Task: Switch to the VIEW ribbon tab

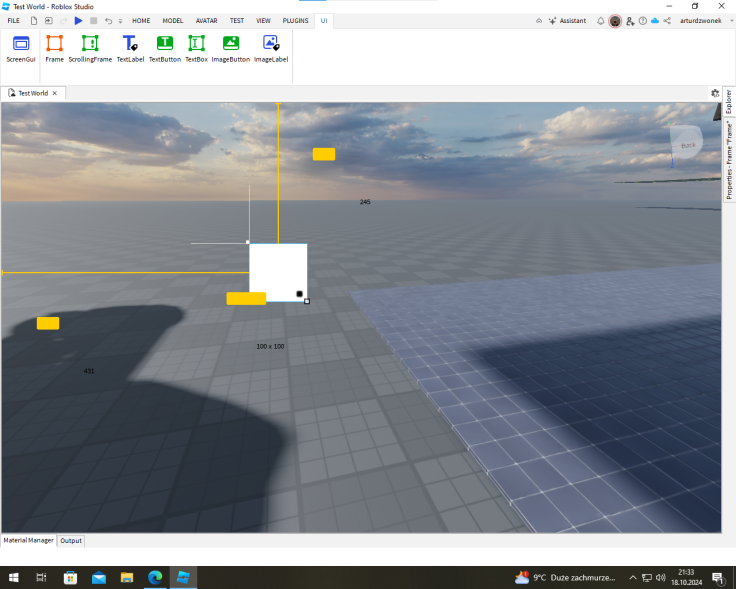Action: pos(263,21)
